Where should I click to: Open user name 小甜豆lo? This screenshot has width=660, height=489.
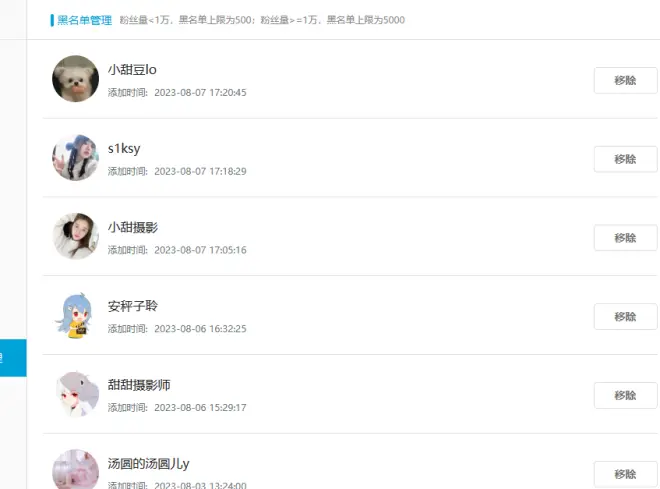(132, 69)
